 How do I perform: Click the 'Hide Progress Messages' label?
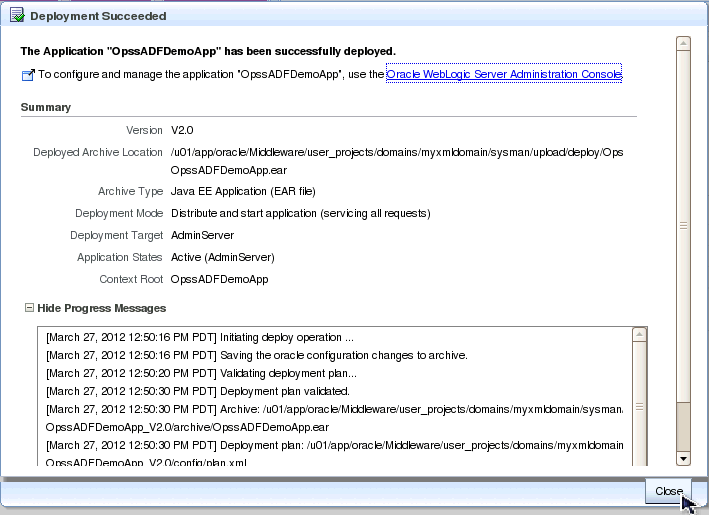pyautogui.click(x=102, y=308)
